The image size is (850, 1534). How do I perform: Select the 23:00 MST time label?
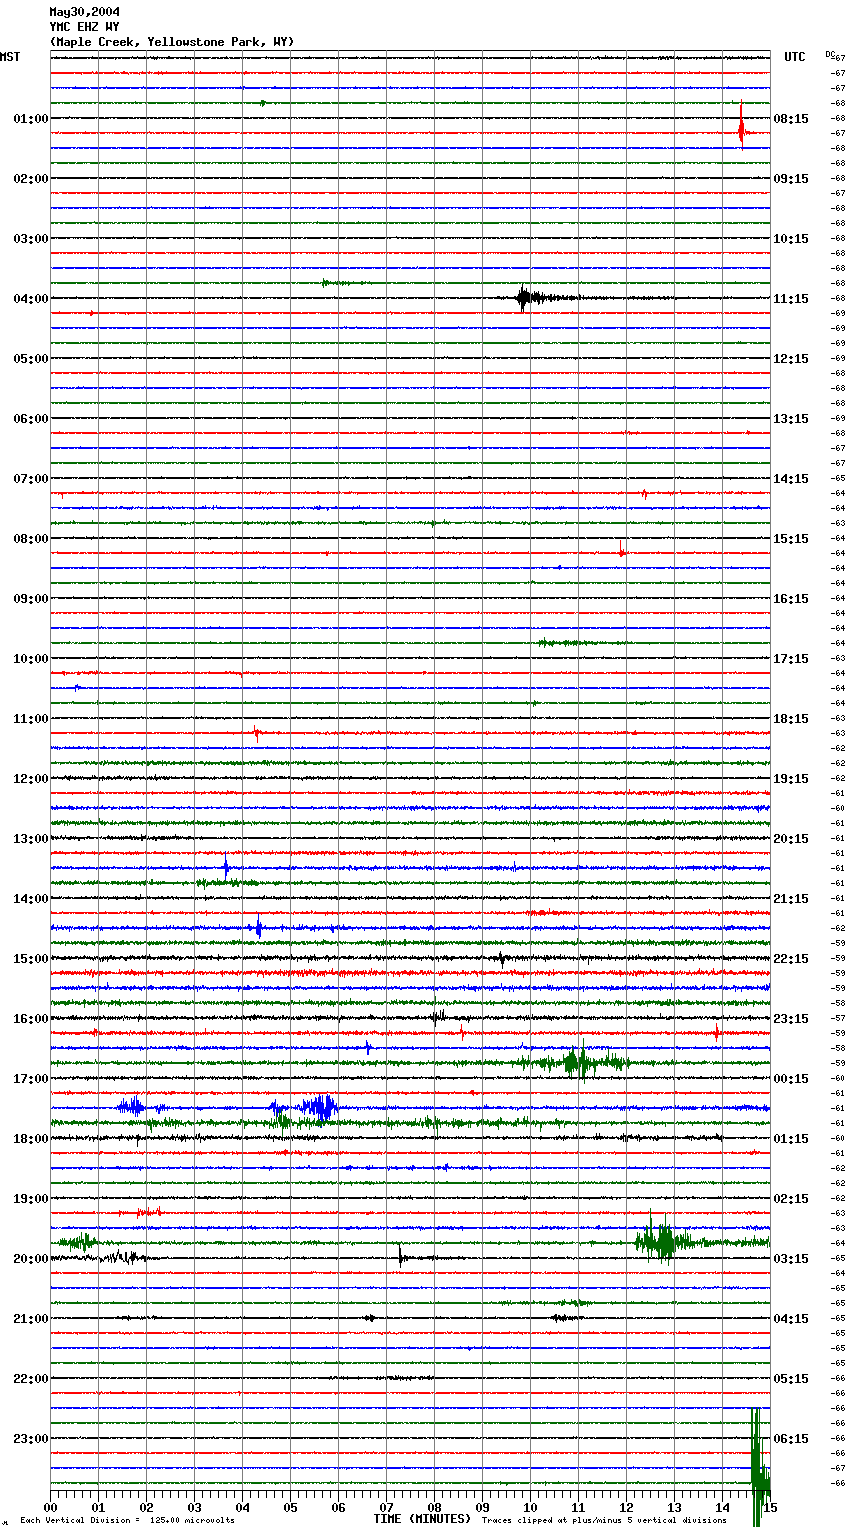[31, 1439]
